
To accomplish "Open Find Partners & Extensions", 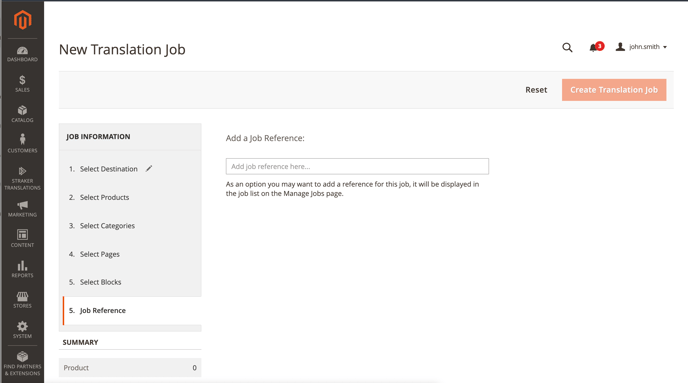I will pos(22,364).
